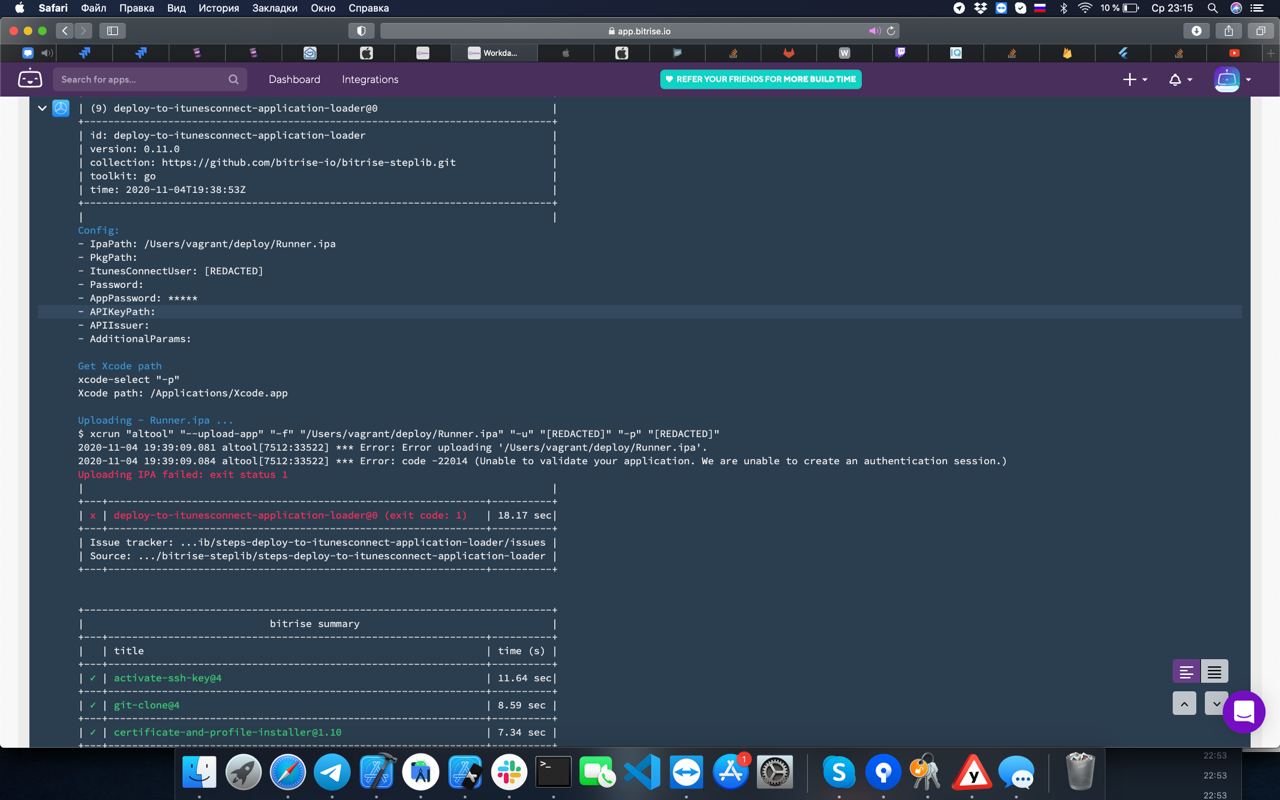The width and height of the screenshot is (1280, 800).
Task: Switch to full-width log lines icon
Action: click(x=1214, y=672)
